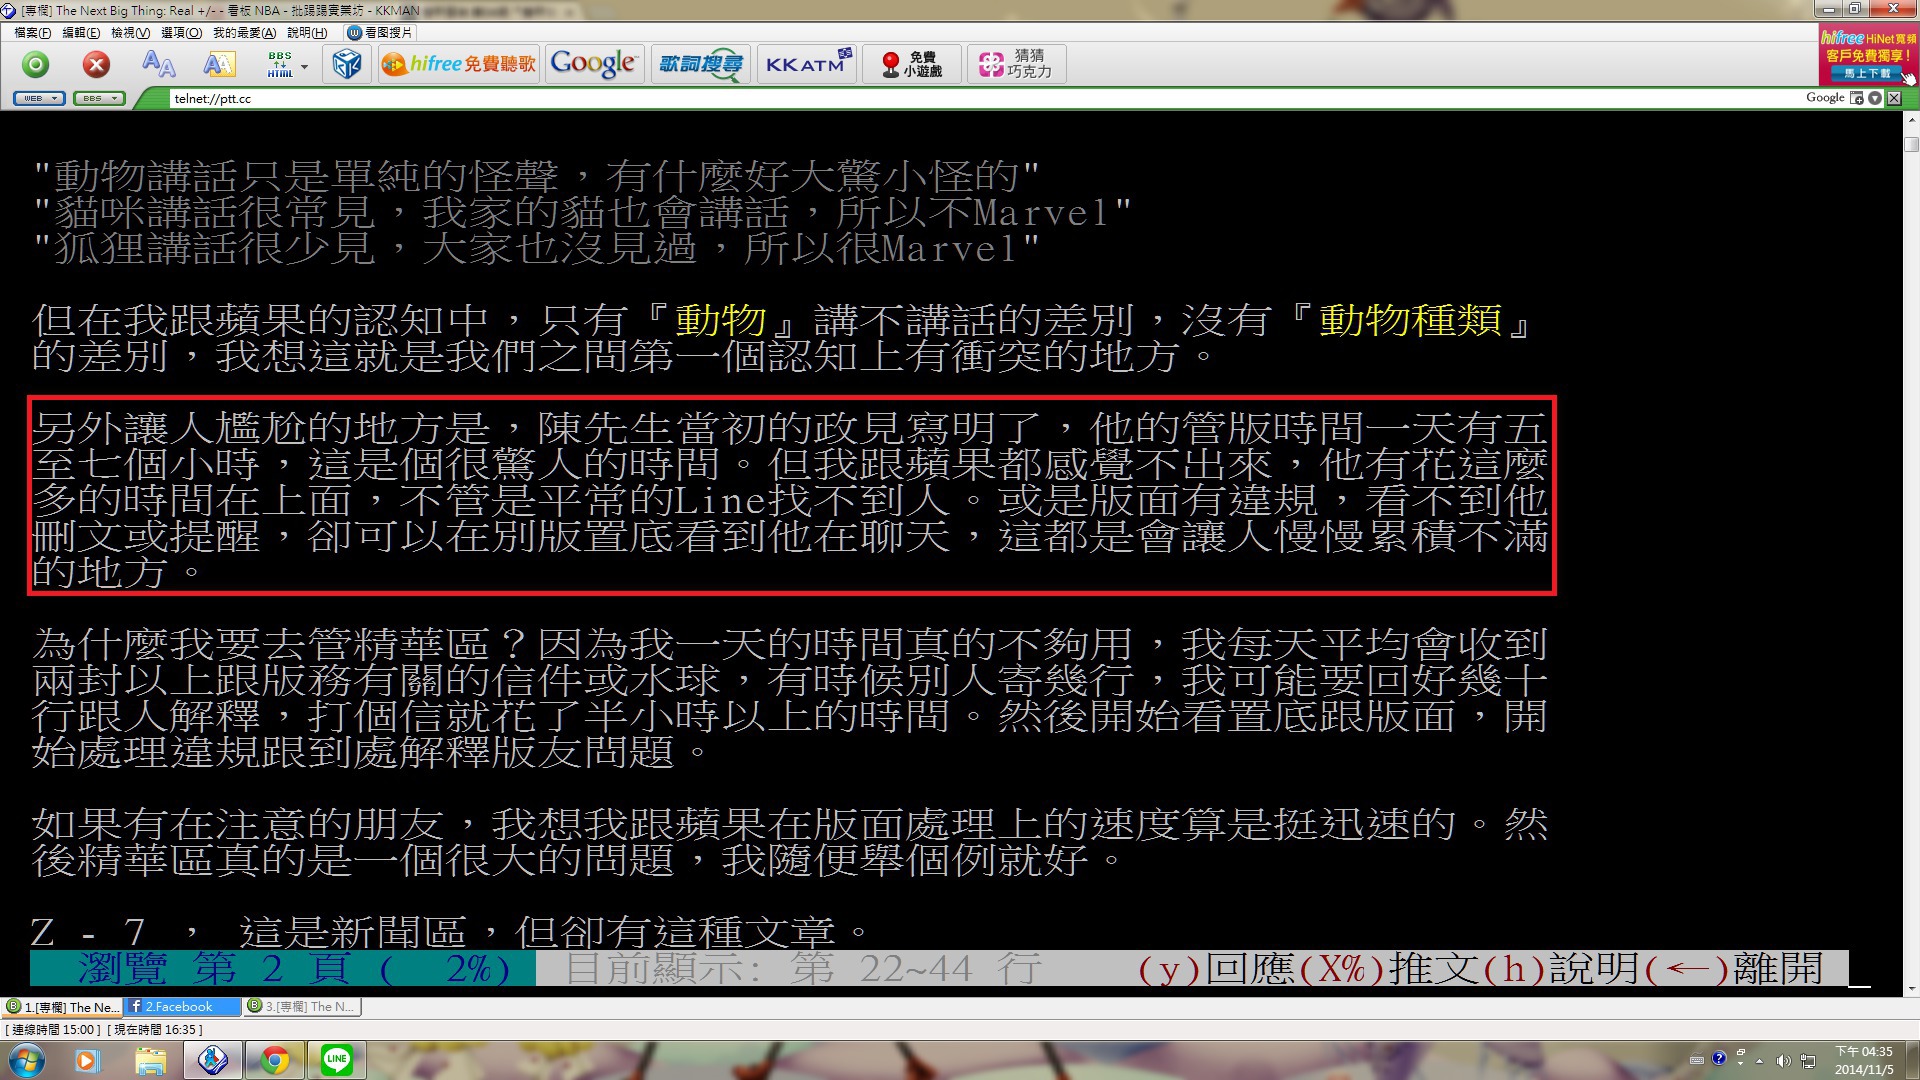The height and width of the screenshot is (1080, 1920).
Task: Switch to the 2.Facebook tab
Action: pyautogui.click(x=180, y=1007)
